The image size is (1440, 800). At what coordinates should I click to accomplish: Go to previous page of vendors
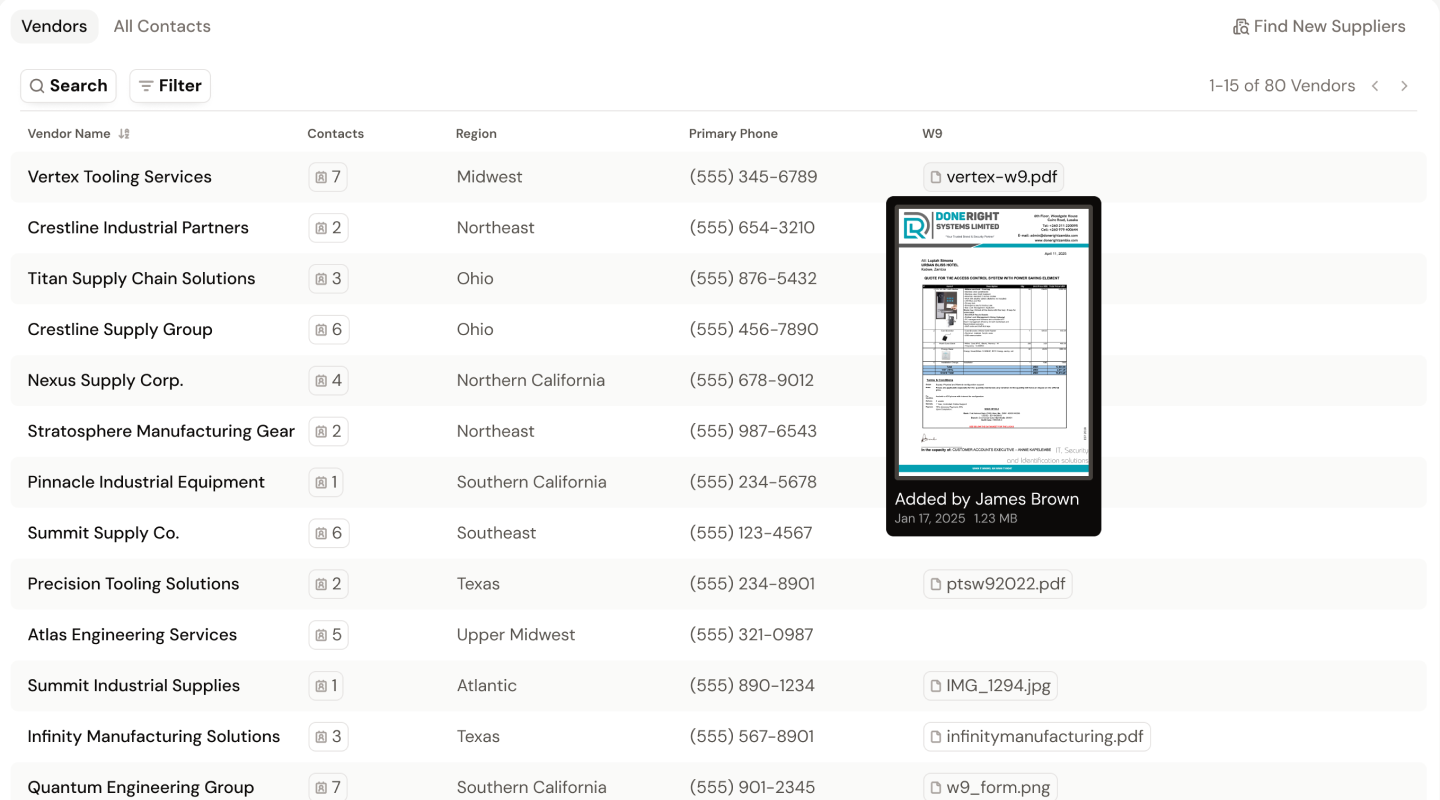[x=1375, y=86]
